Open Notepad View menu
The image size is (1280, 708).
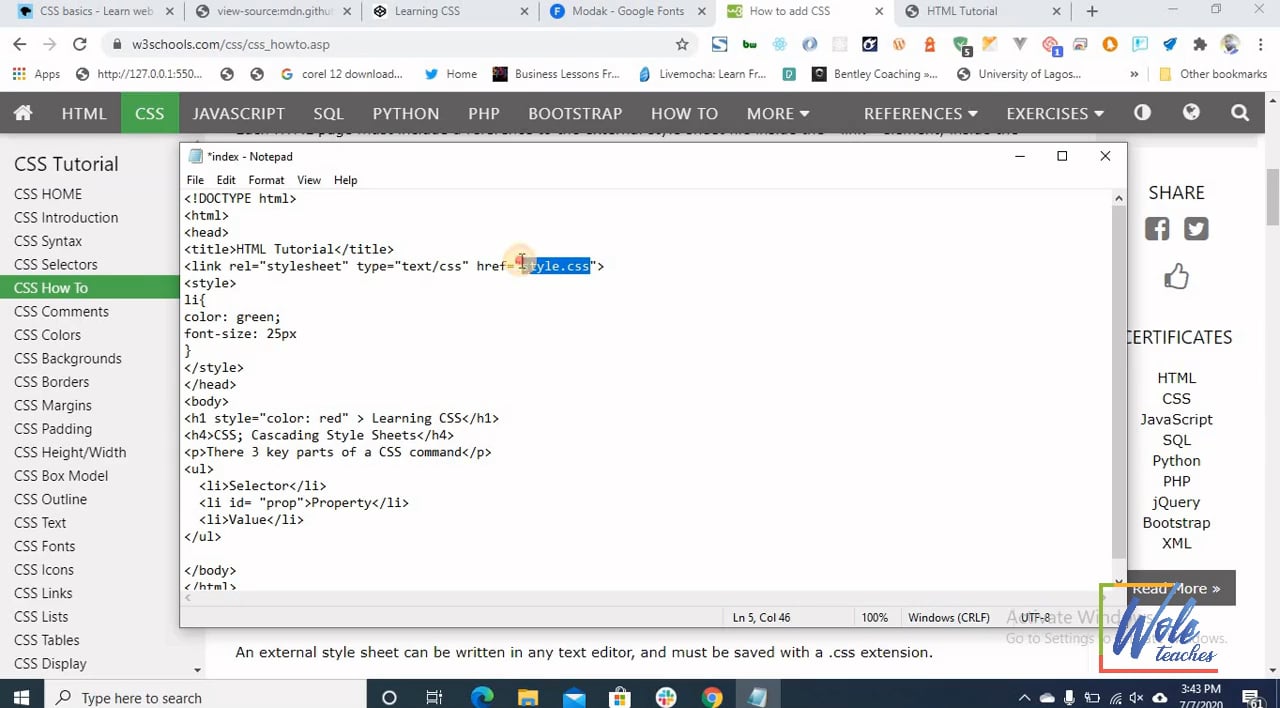coord(309,180)
